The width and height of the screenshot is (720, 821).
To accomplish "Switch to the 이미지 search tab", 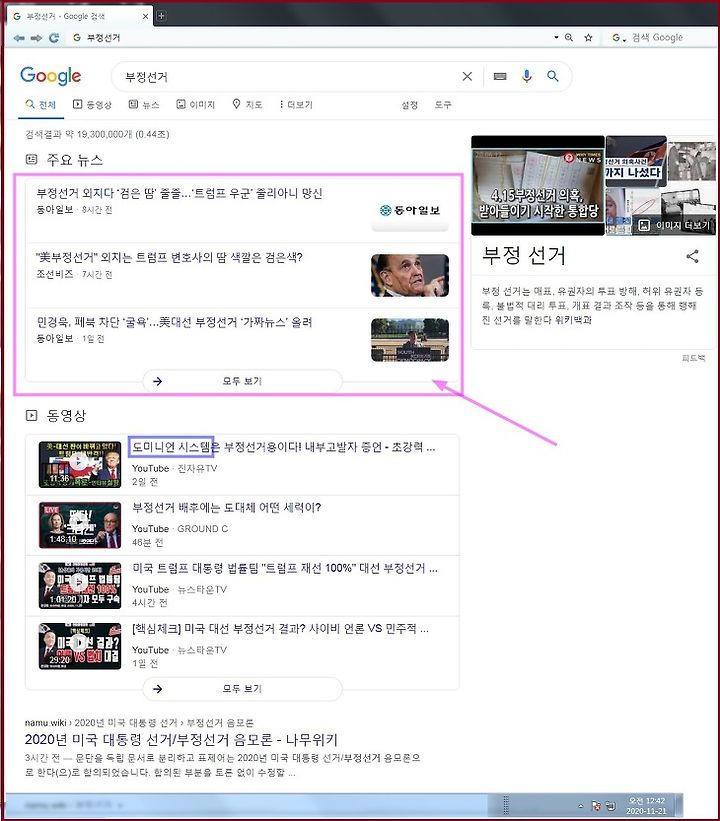I will 196,105.
